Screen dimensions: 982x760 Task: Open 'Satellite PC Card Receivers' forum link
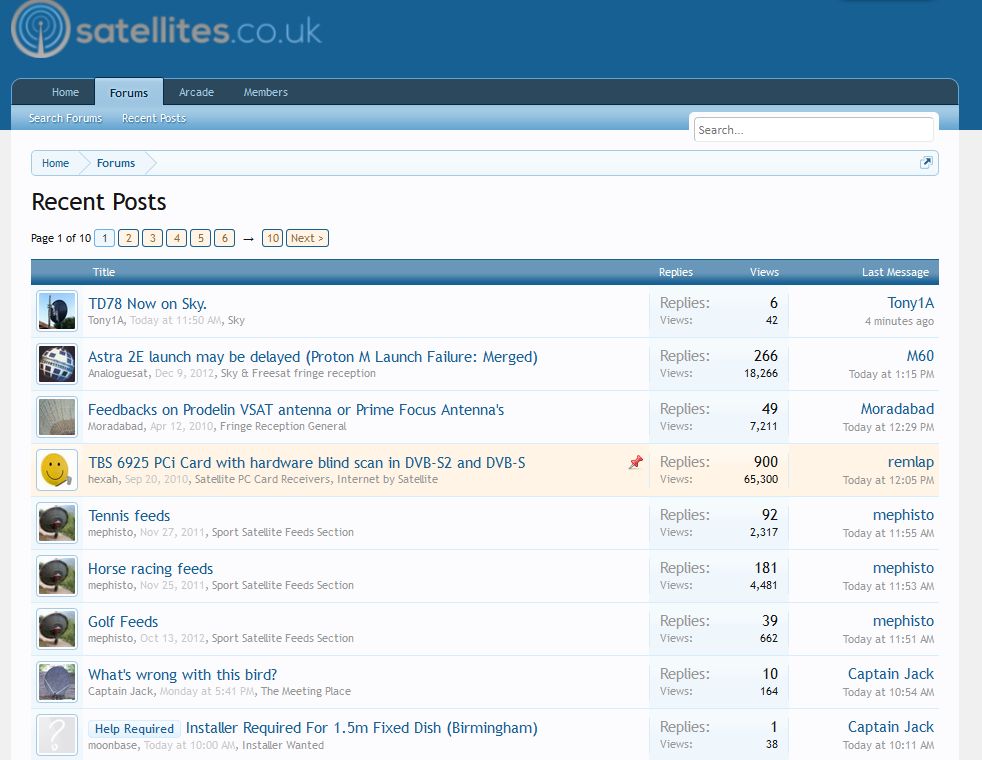point(262,479)
